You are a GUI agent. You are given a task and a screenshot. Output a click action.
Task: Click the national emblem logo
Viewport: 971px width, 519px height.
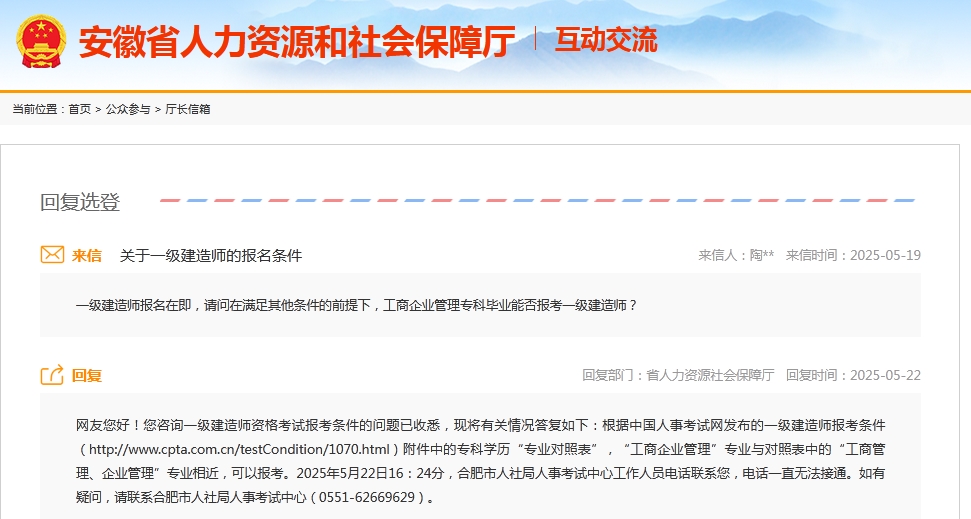point(41,41)
